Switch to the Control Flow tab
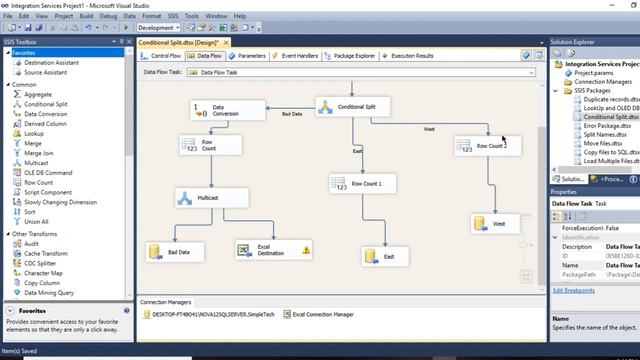The width and height of the screenshot is (640, 360). pyautogui.click(x=161, y=56)
